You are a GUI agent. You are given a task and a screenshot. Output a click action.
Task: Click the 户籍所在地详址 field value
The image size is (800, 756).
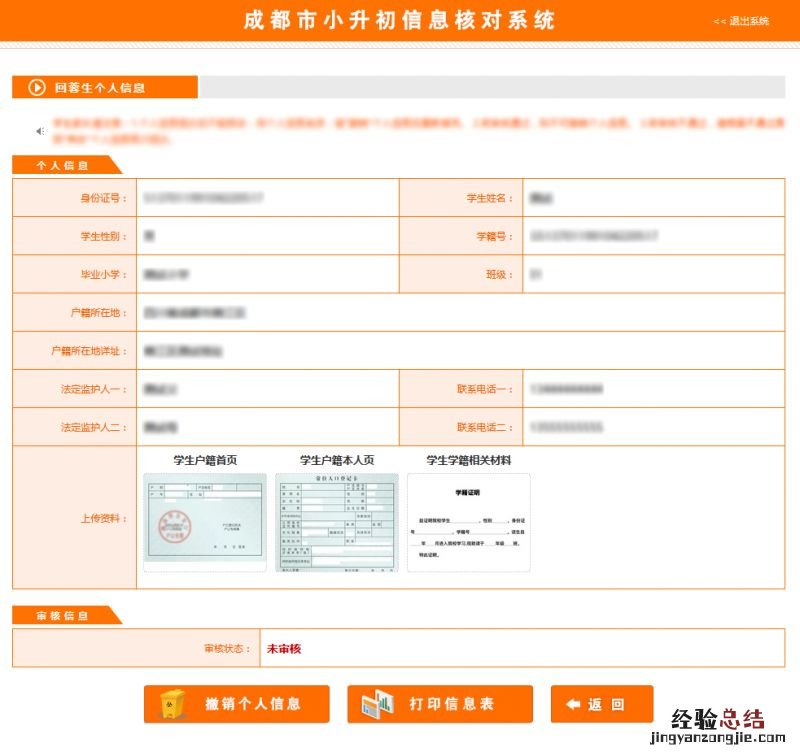click(183, 351)
